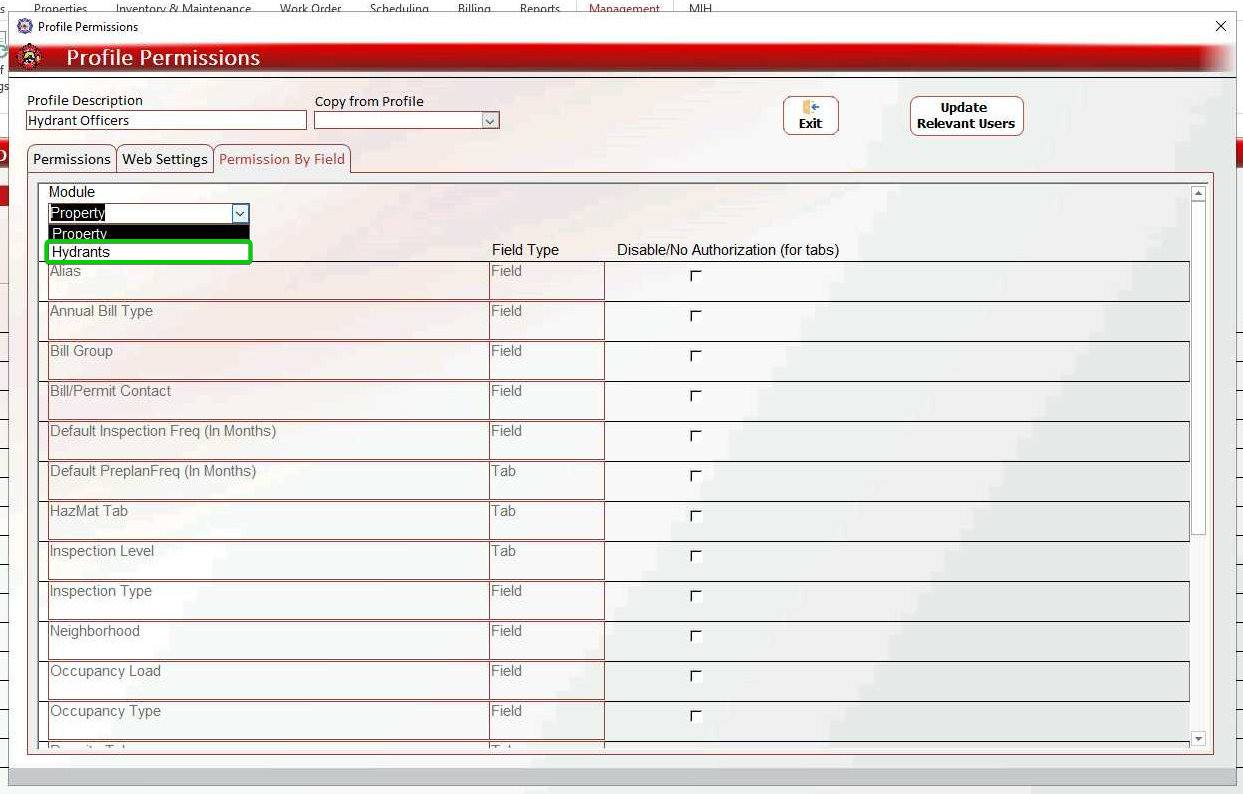Click the Exit button with door icon

(x=810, y=115)
